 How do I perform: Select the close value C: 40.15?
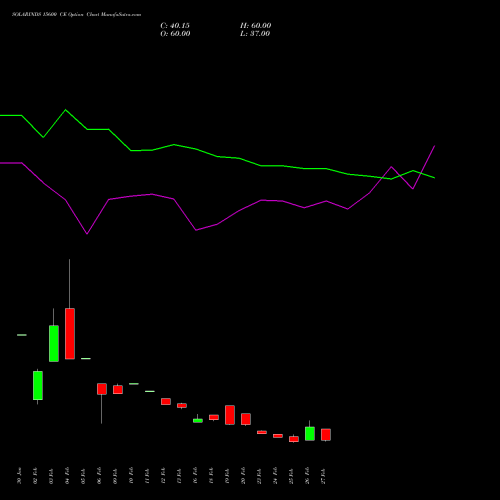pos(175,26)
